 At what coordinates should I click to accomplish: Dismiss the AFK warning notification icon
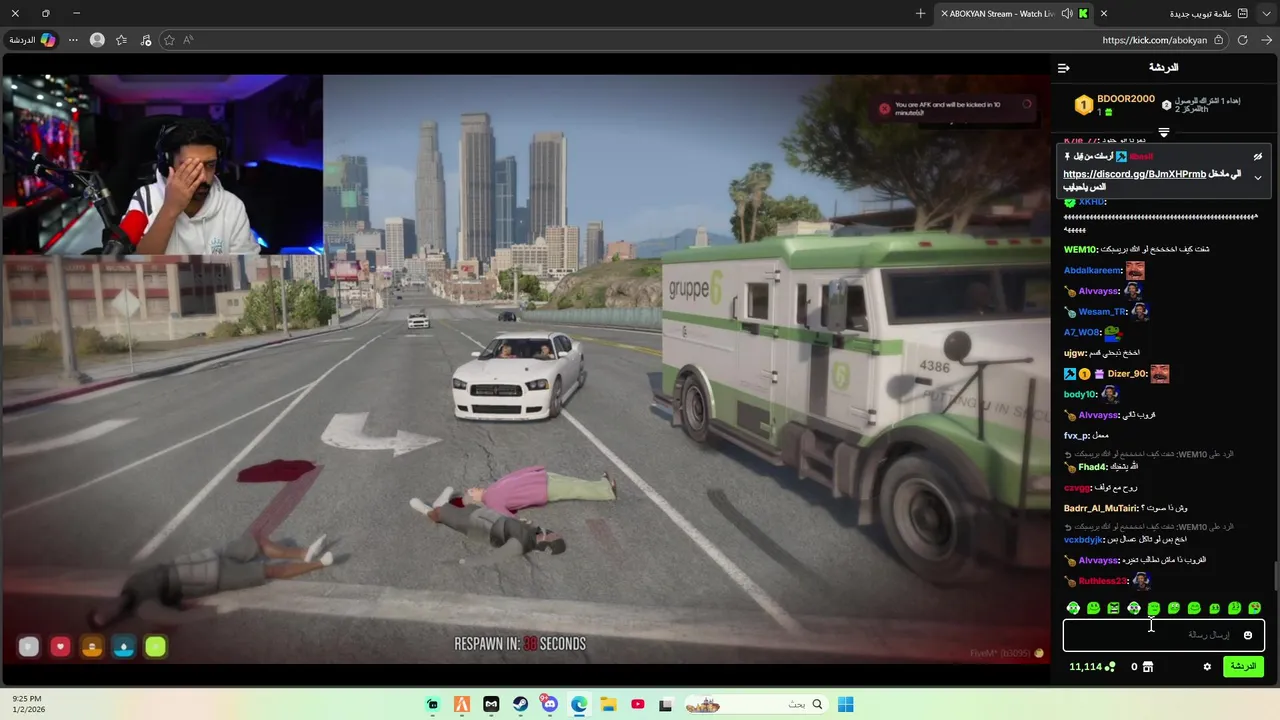(x=884, y=109)
